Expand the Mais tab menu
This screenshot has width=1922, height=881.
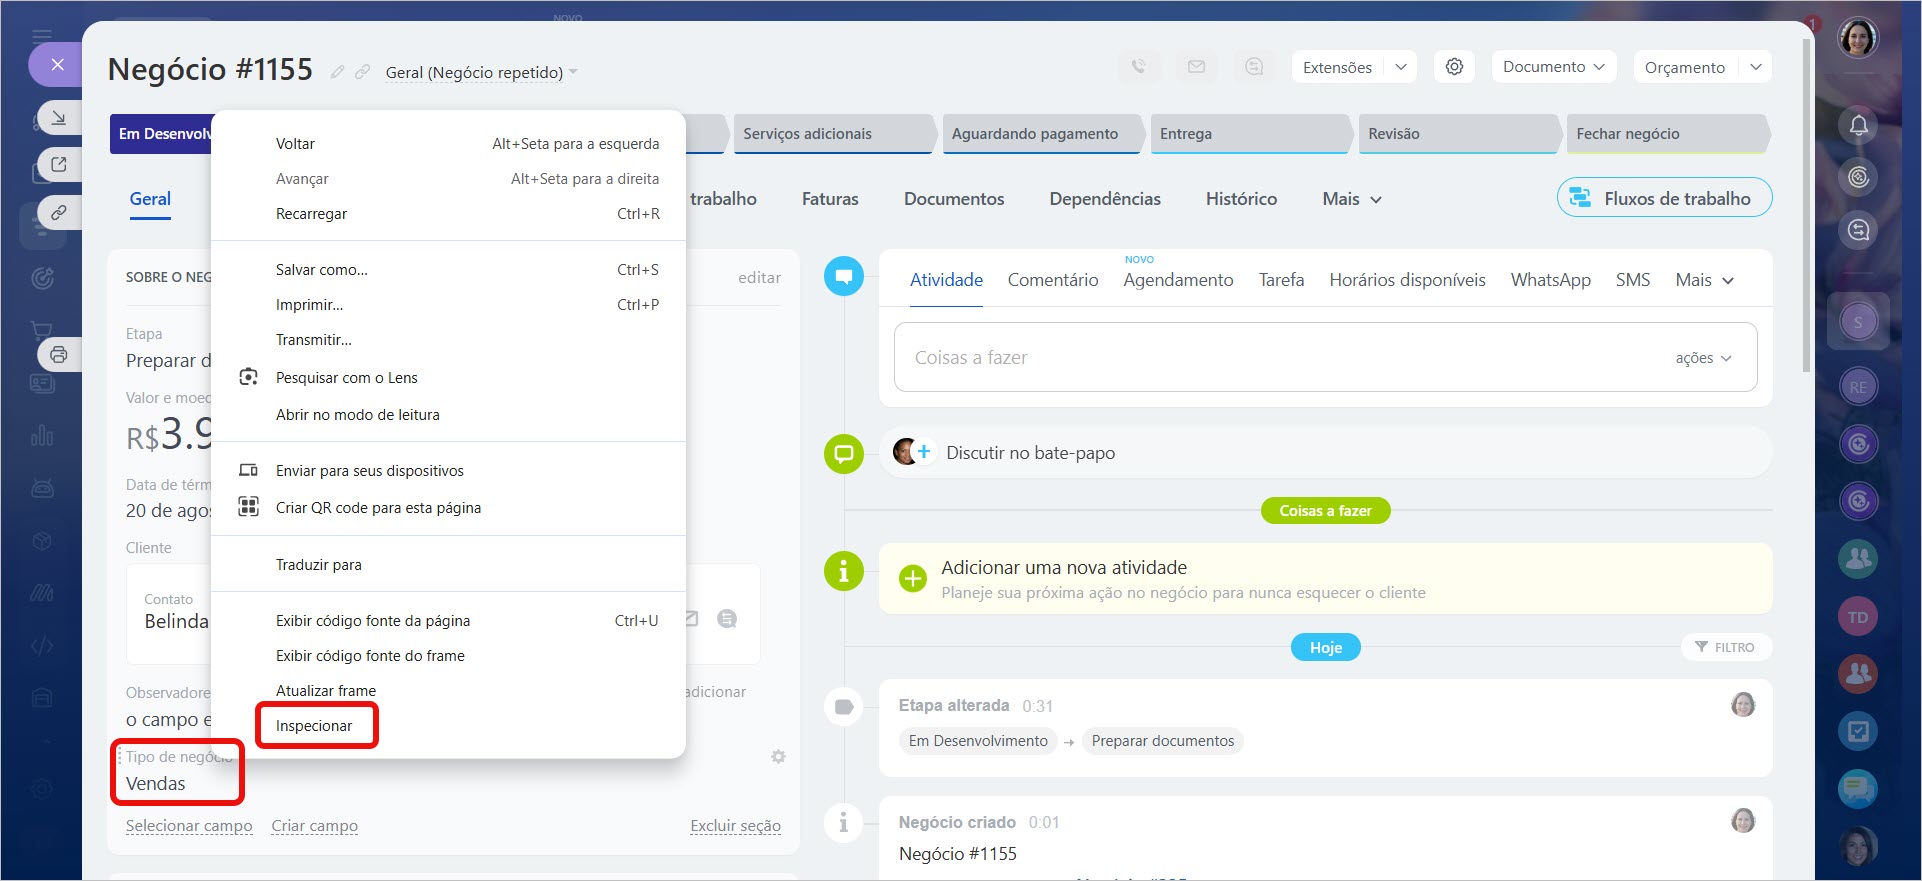1351,199
